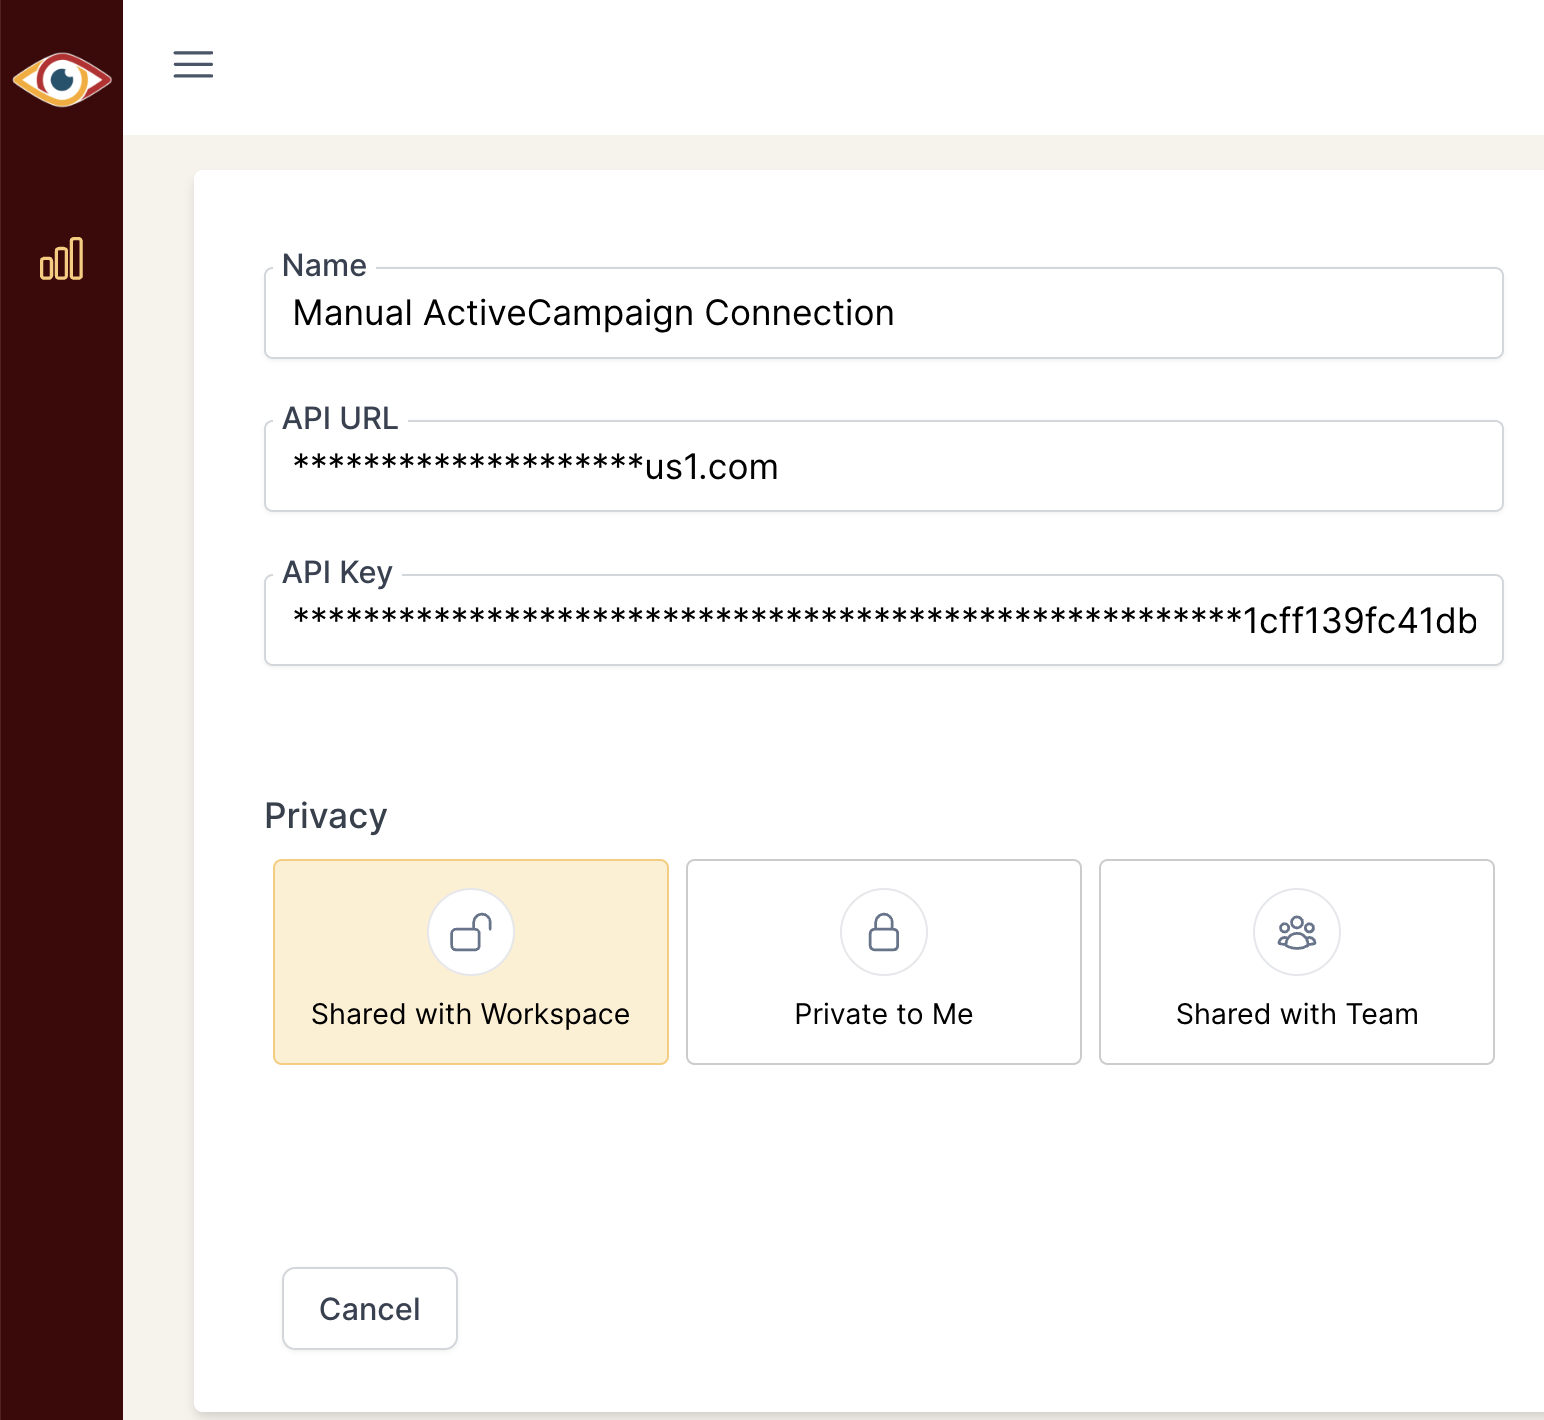Keep Shared with Workspace privacy selected
The image size is (1544, 1420).
point(470,961)
